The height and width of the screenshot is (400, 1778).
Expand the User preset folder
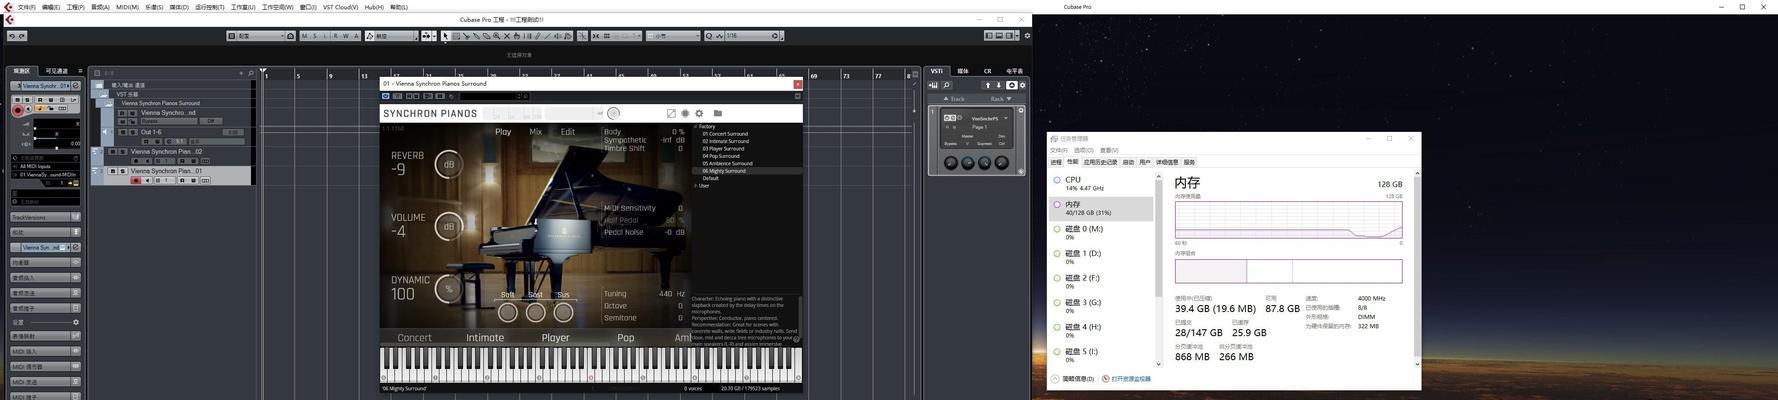[695, 186]
